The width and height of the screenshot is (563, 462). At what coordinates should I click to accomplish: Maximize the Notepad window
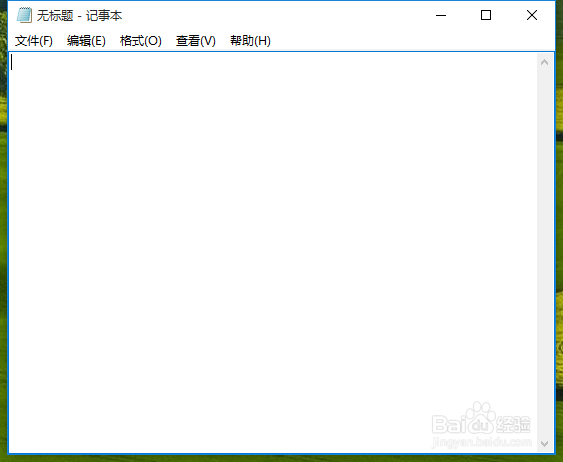[x=486, y=15]
